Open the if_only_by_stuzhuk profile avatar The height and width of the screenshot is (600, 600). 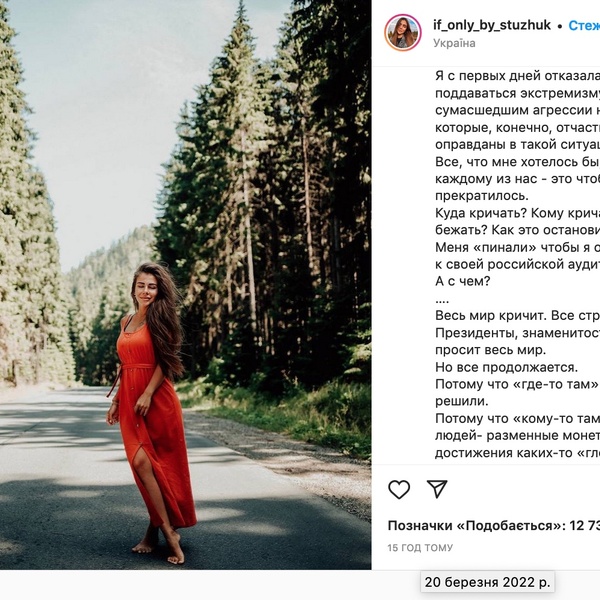coord(403,33)
